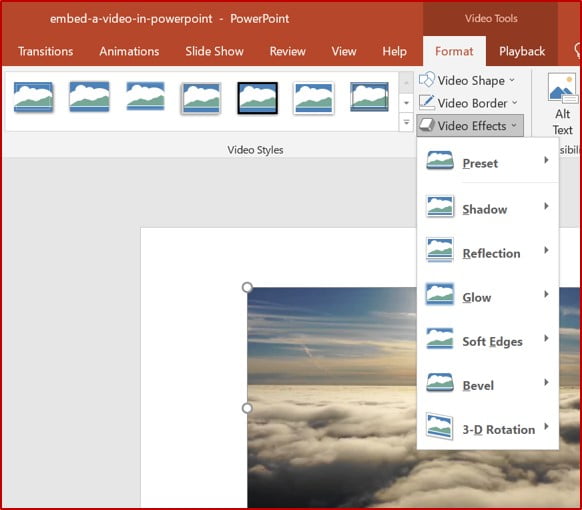
Task: Click the embed-a-video-in-powerpoint title text
Action: (131, 19)
